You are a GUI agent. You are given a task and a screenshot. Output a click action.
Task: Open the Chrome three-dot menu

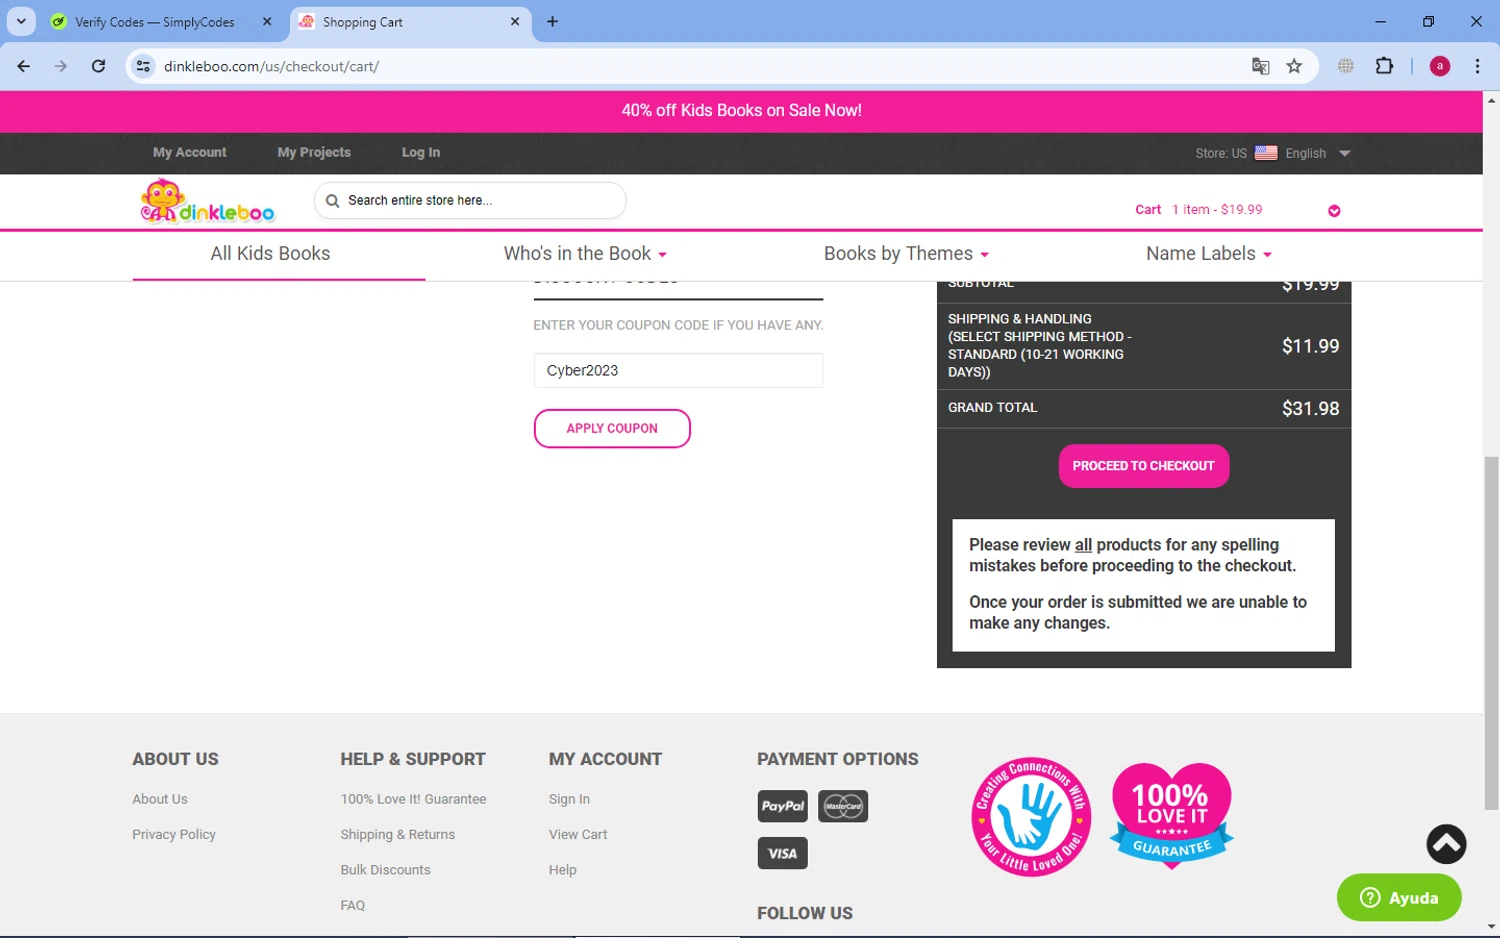(1477, 66)
